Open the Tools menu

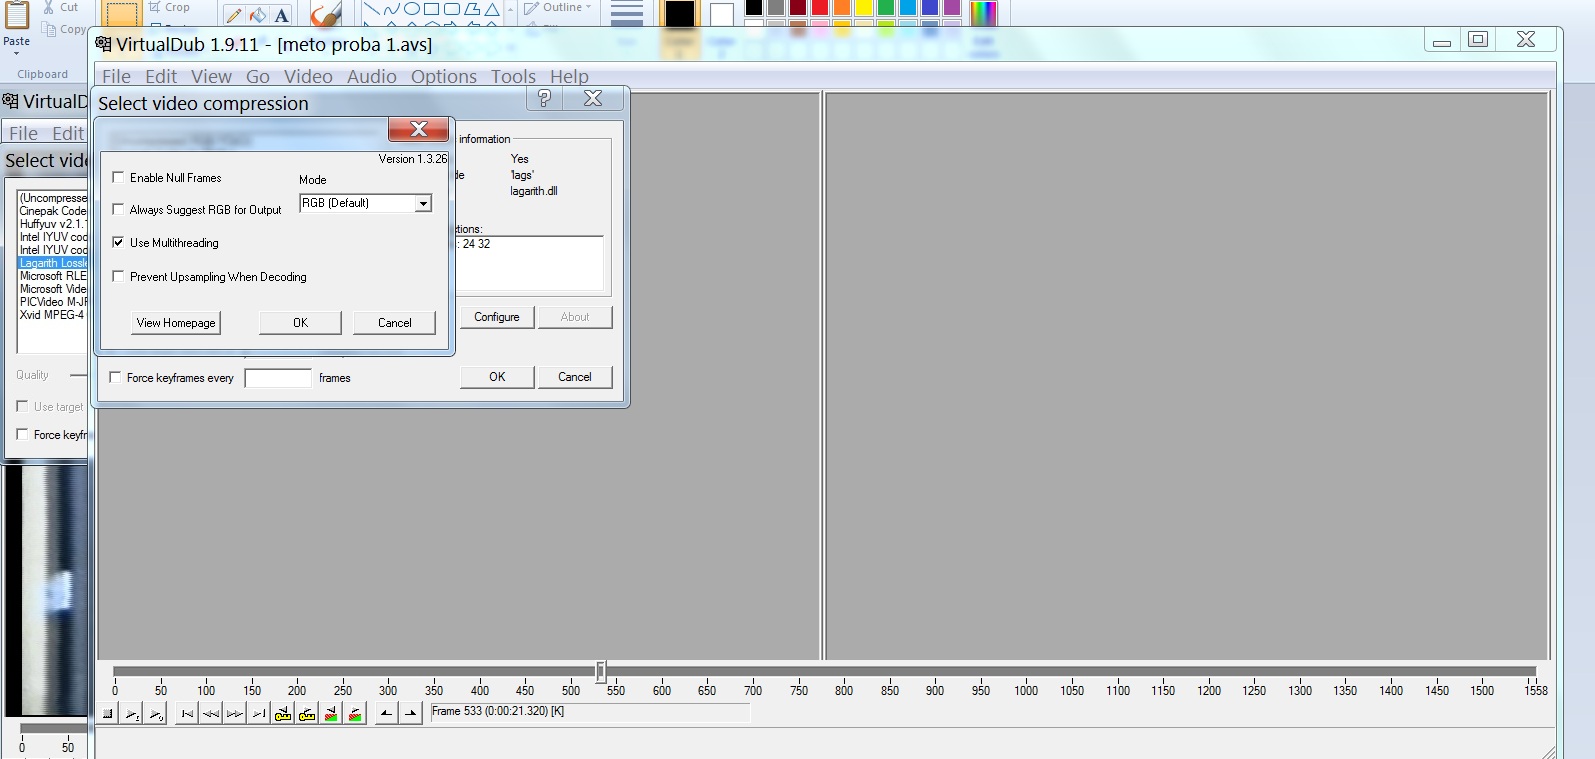click(513, 76)
